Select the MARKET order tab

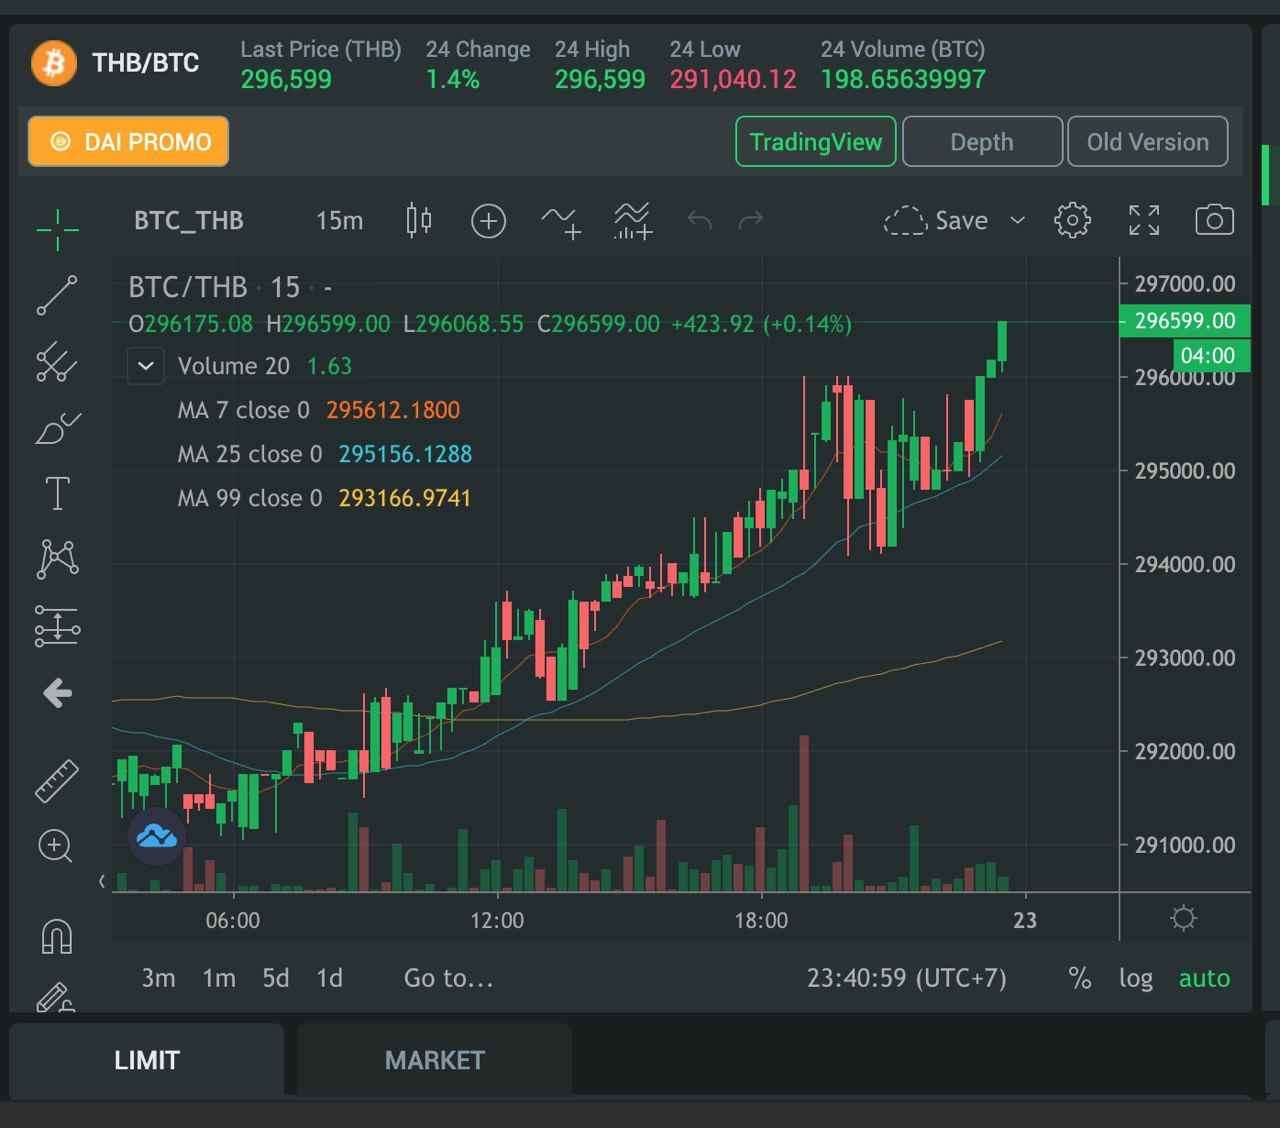(x=435, y=1060)
